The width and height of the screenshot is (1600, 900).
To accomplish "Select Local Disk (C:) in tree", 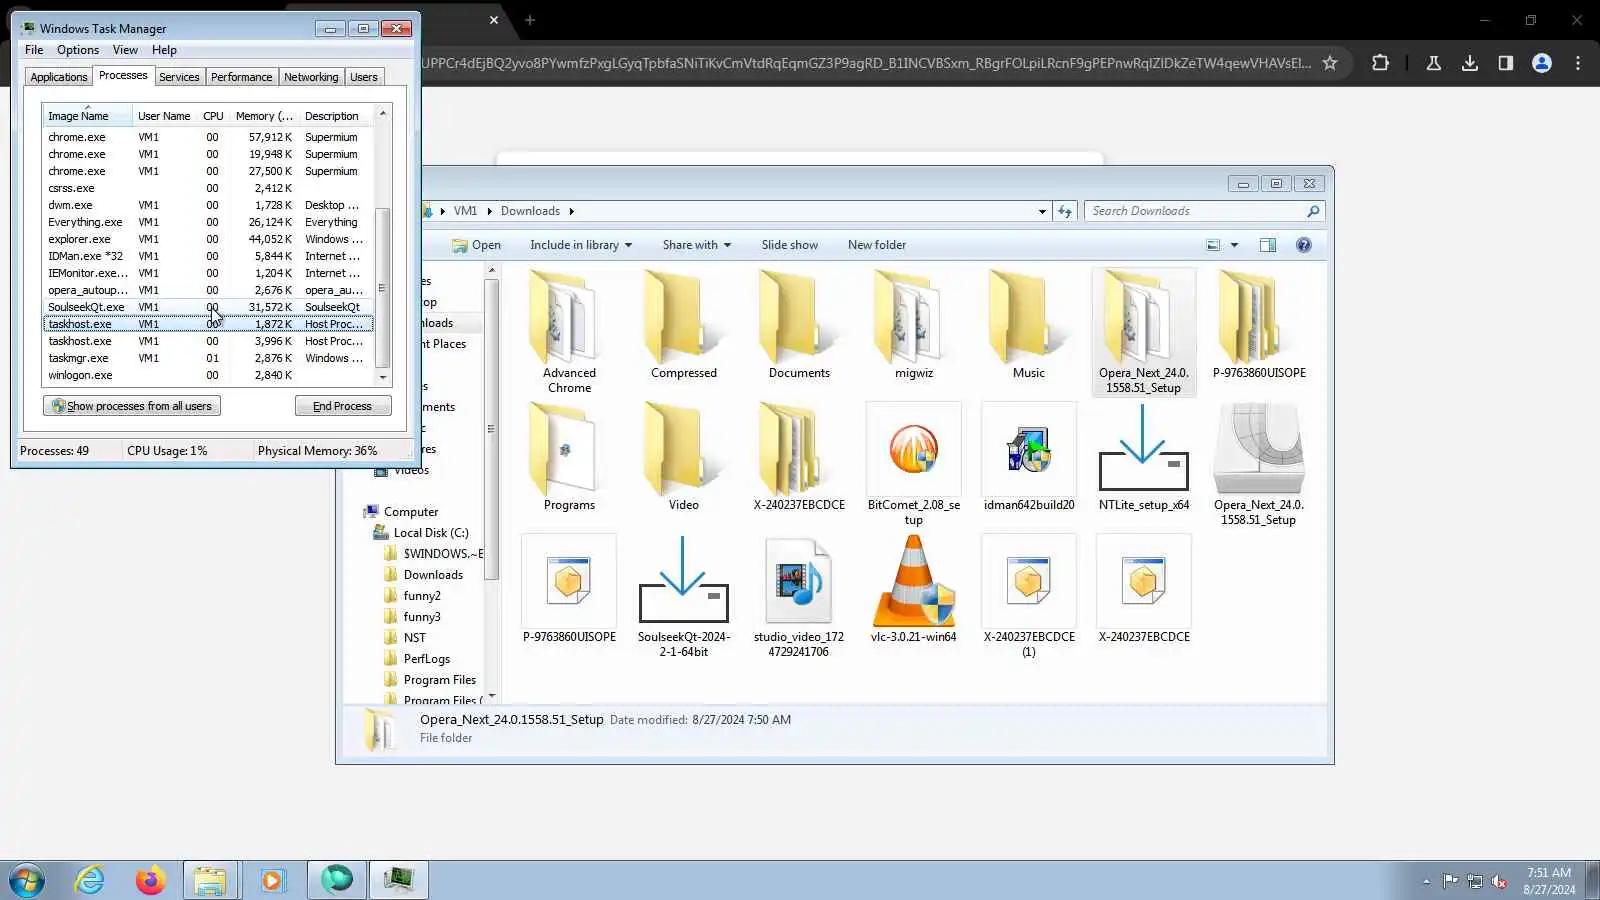I will coord(431,533).
